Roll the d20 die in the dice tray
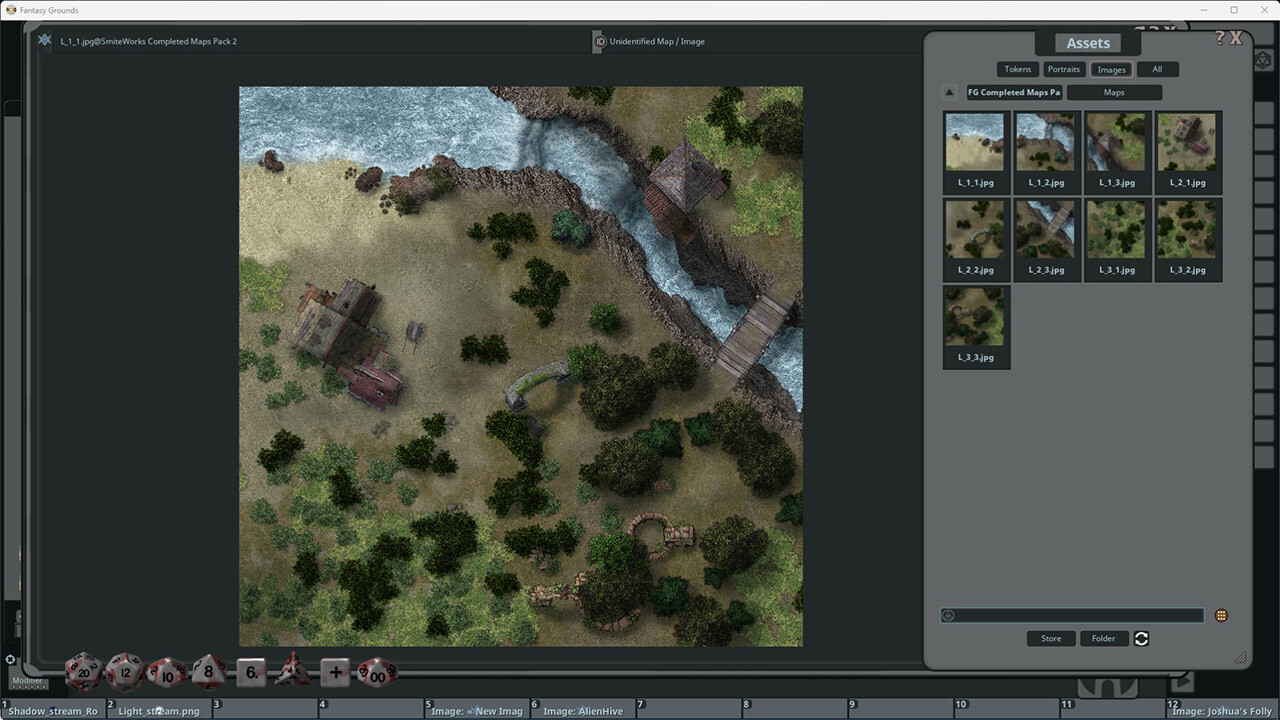Image resolution: width=1280 pixels, height=720 pixels. (82, 672)
